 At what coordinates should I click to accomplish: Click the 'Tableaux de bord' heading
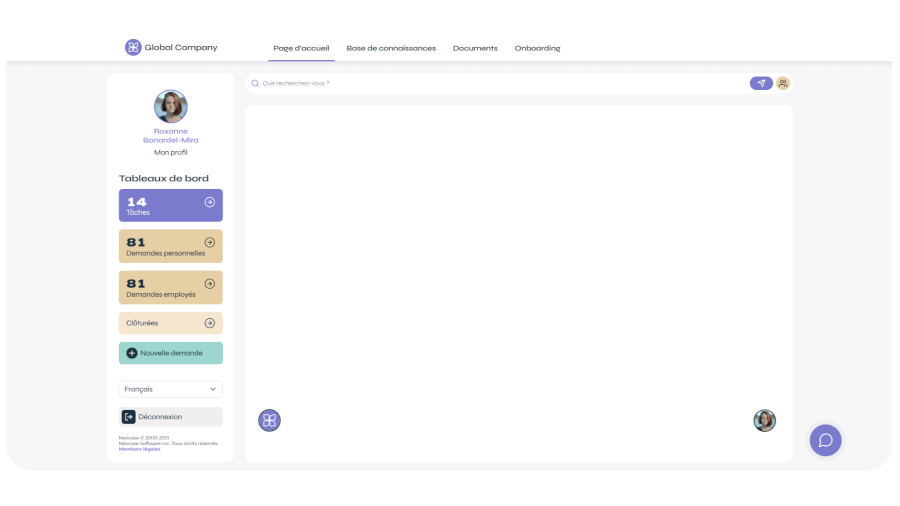(164, 178)
